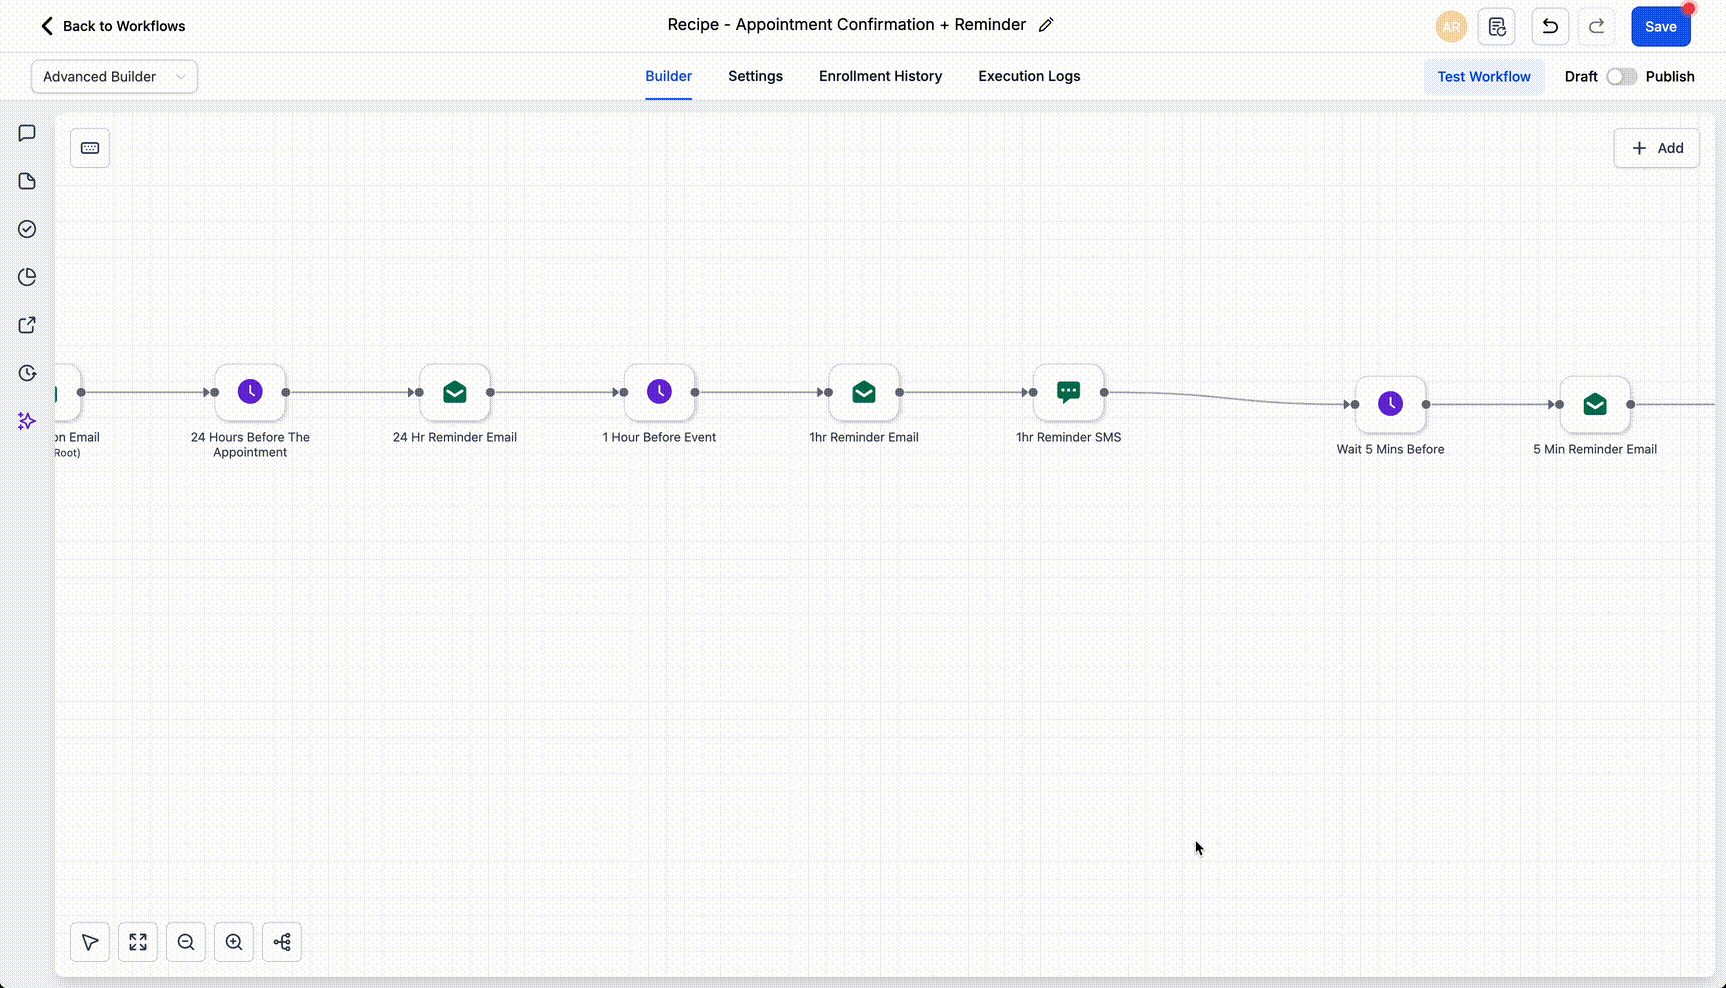1726x988 pixels.
Task: Open the AI sparkles panel in sidebar
Action: pyautogui.click(x=26, y=421)
